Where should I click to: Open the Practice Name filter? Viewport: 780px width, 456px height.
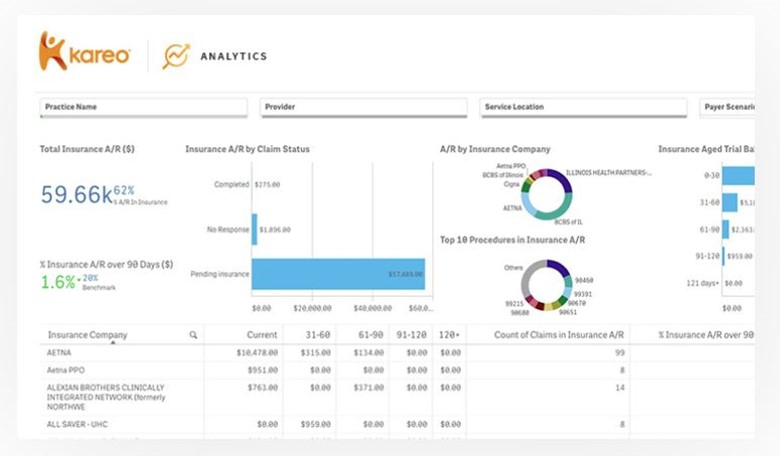[143, 107]
